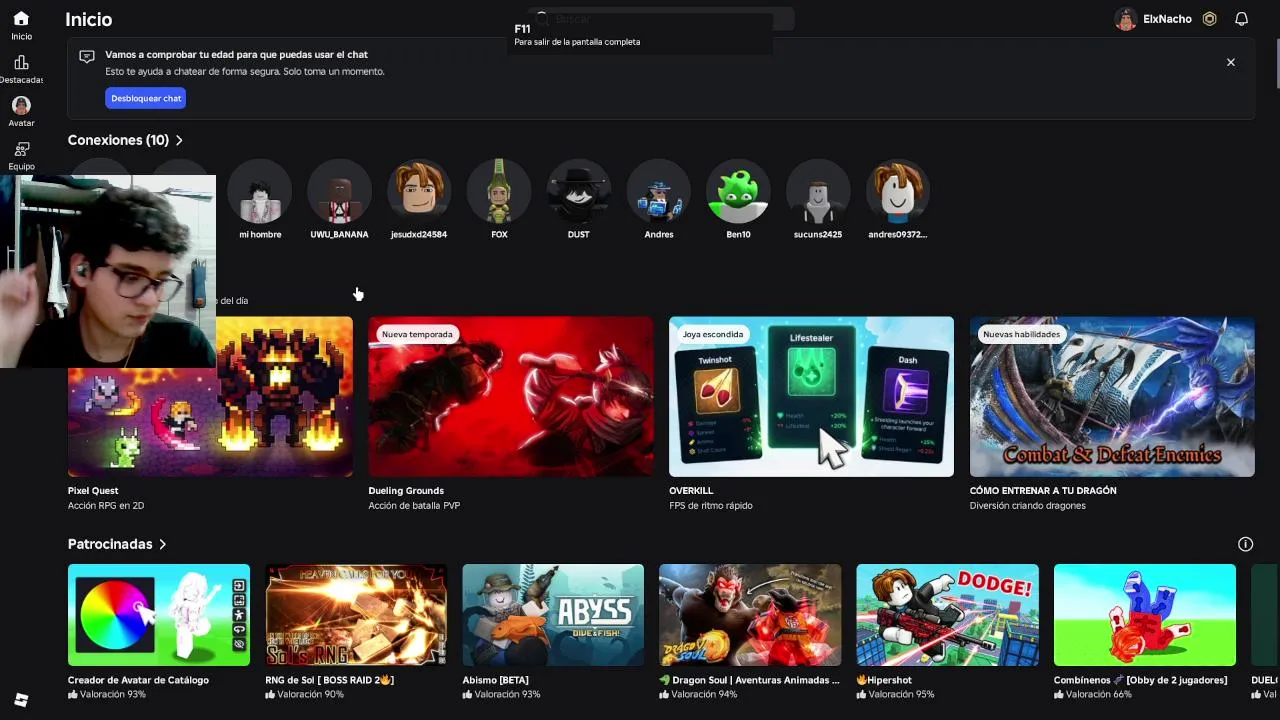Open the Ben10 connection avatar
Image resolution: width=1280 pixels, height=720 pixels.
[x=738, y=191]
